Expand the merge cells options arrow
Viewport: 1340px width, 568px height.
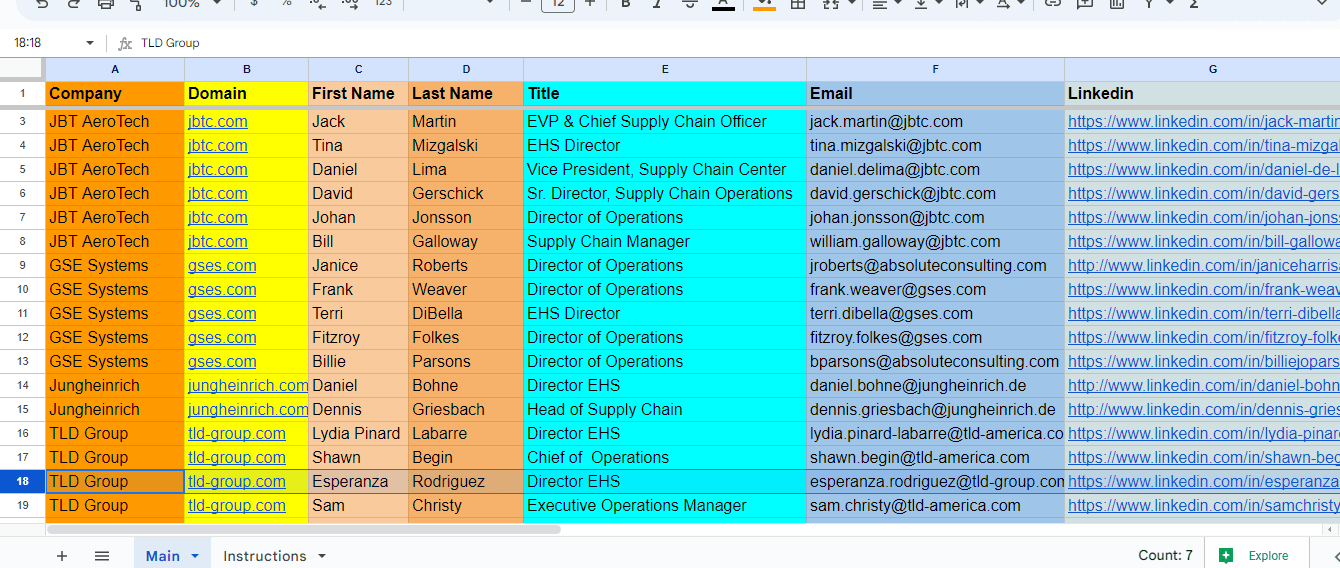coord(850,4)
